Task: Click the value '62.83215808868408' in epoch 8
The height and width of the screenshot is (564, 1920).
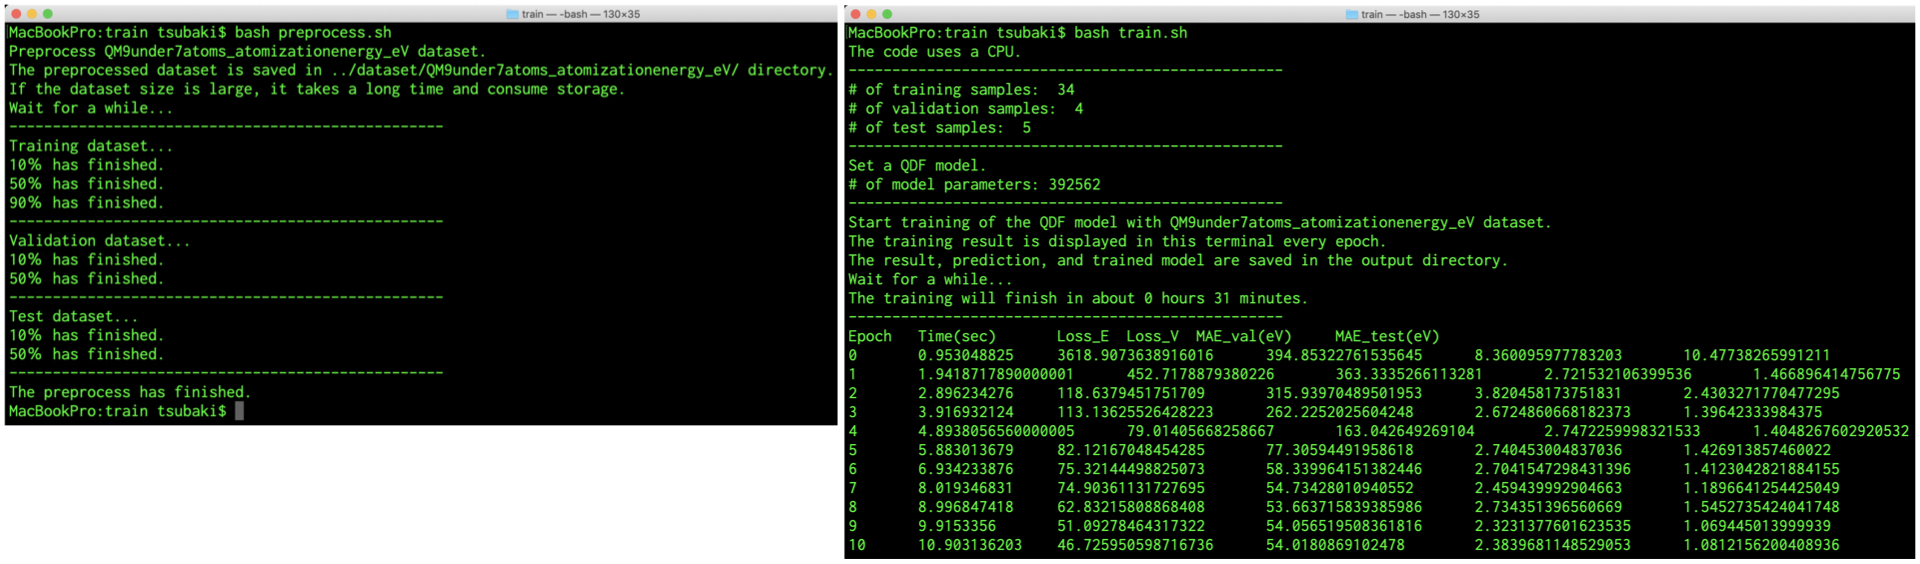Action: pyautogui.click(x=1131, y=508)
